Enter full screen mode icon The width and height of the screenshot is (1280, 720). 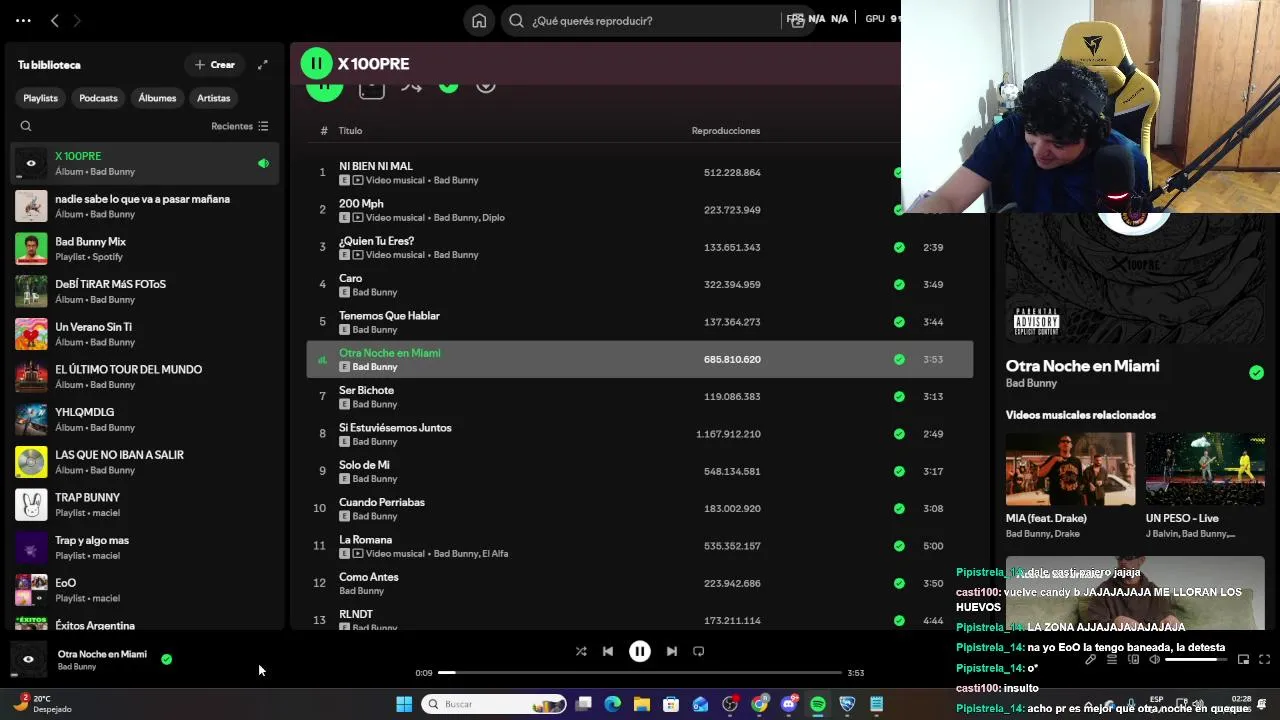tap(1264, 659)
